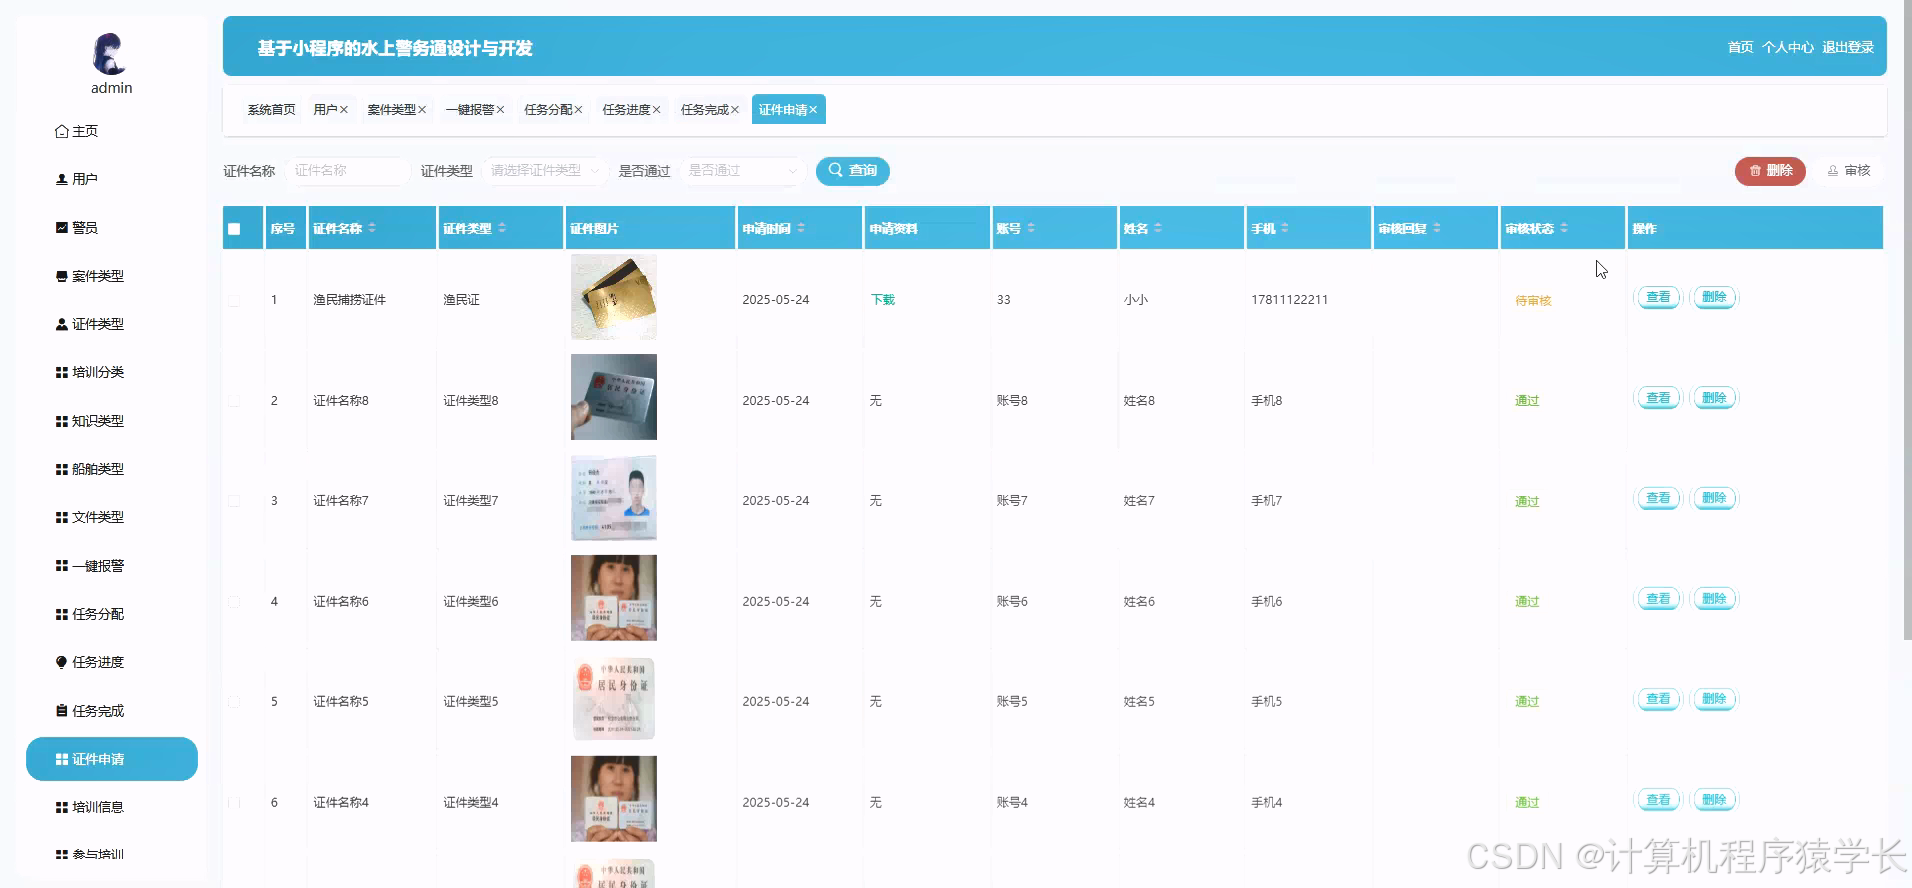The height and width of the screenshot is (888, 1912).
Task: Check the row for 证件名称7
Action: [x=234, y=501]
